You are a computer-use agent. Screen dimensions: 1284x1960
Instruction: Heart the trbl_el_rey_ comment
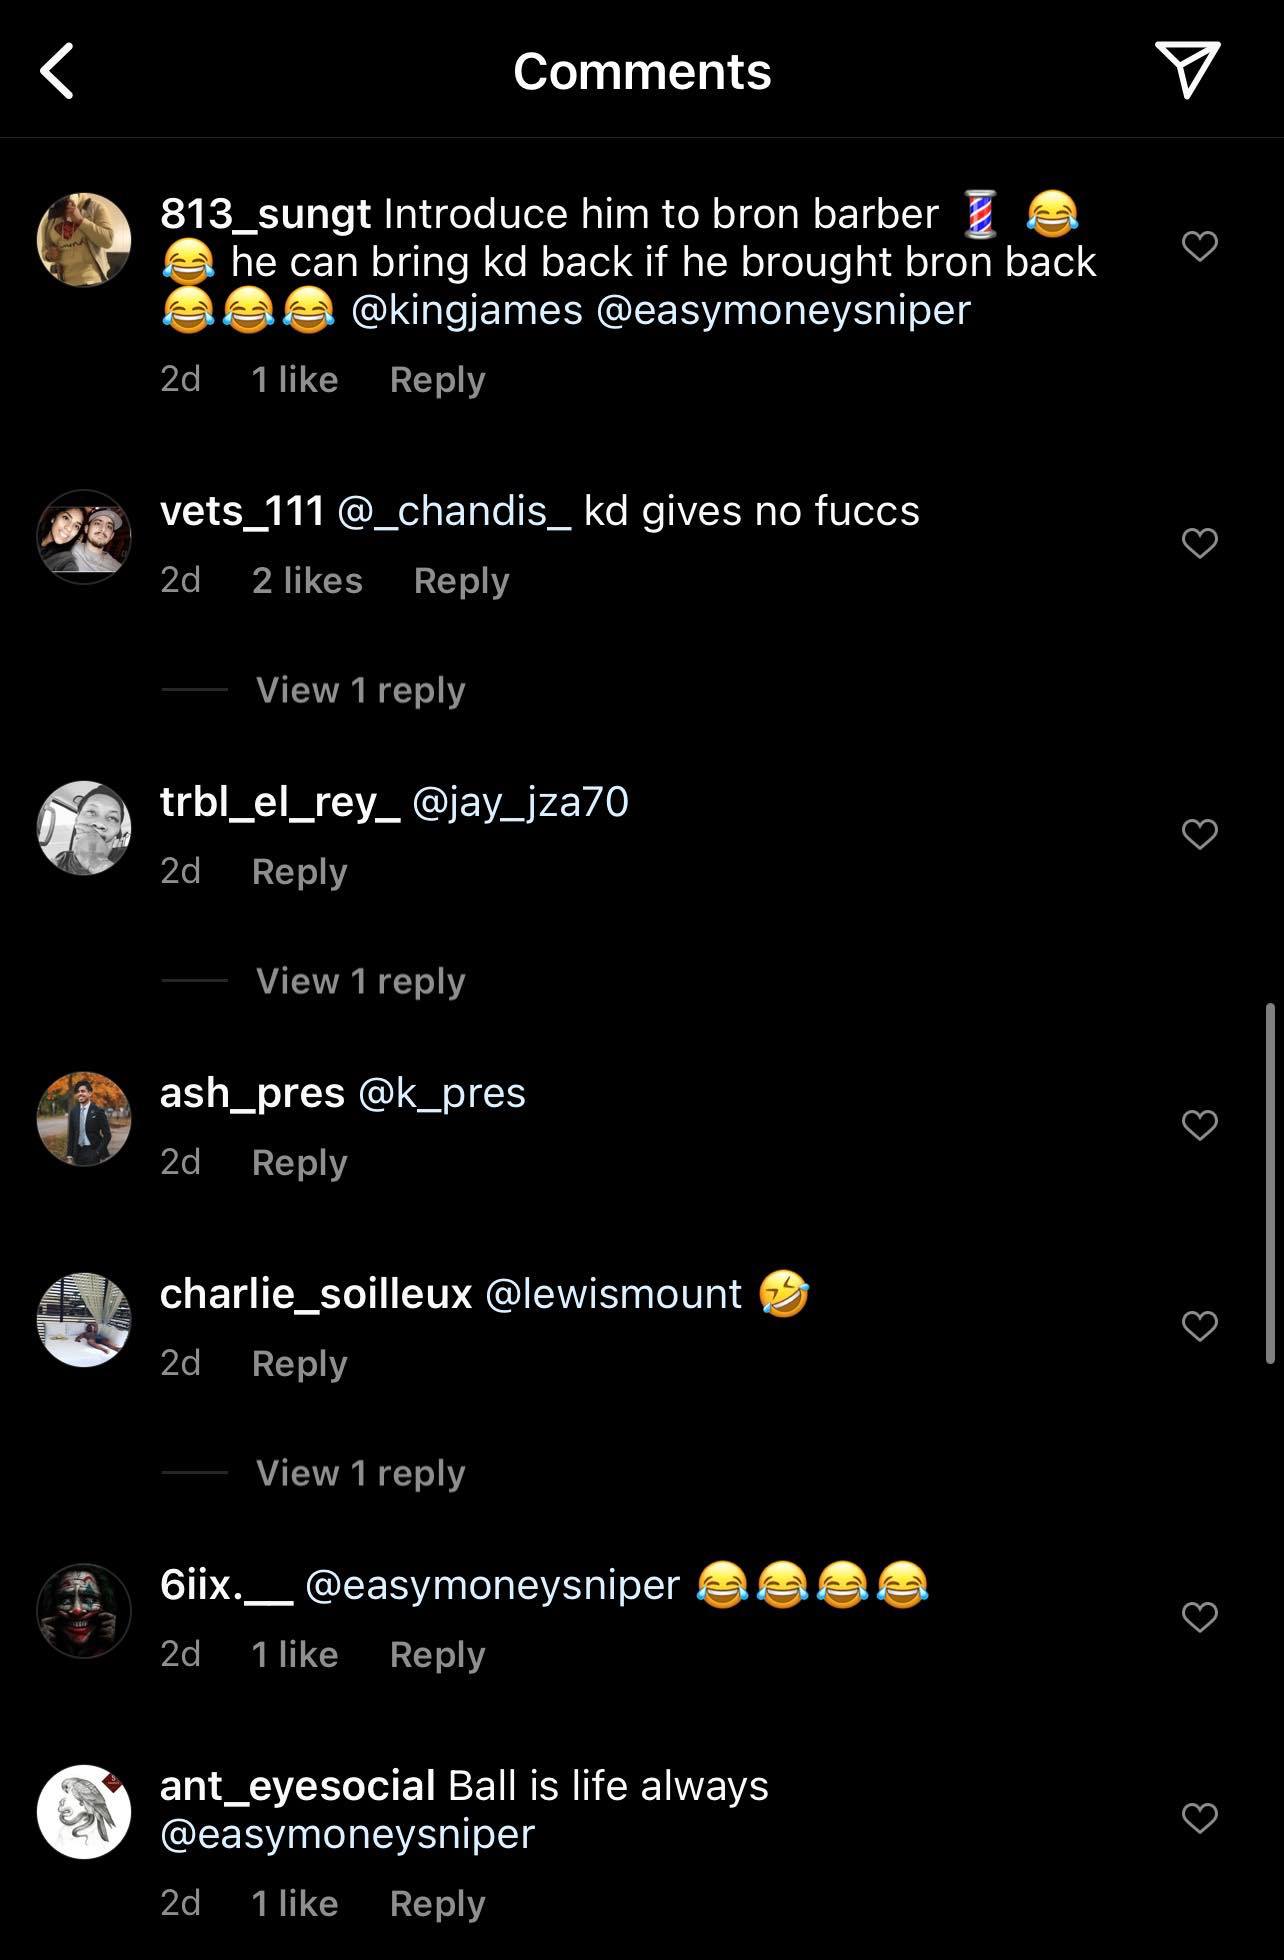pos(1199,834)
